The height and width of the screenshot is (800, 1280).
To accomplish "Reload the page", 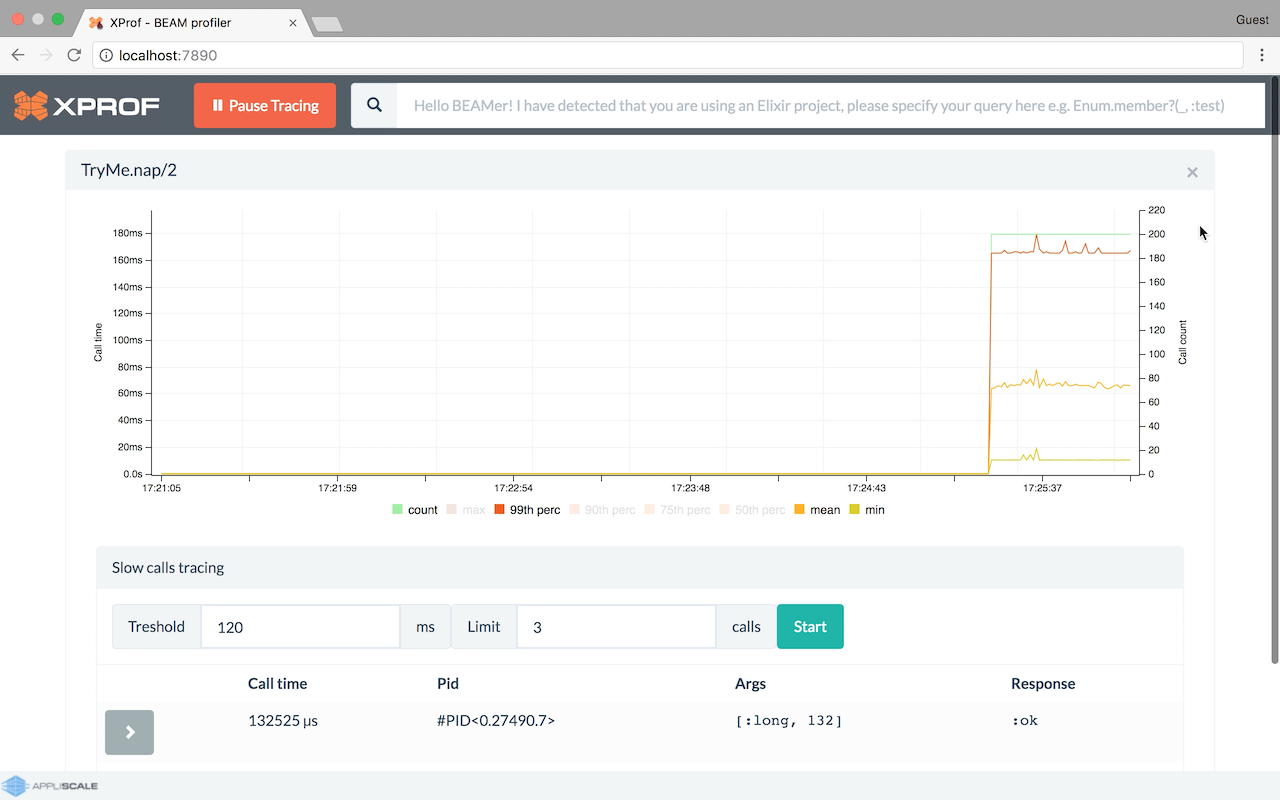I will [74, 55].
